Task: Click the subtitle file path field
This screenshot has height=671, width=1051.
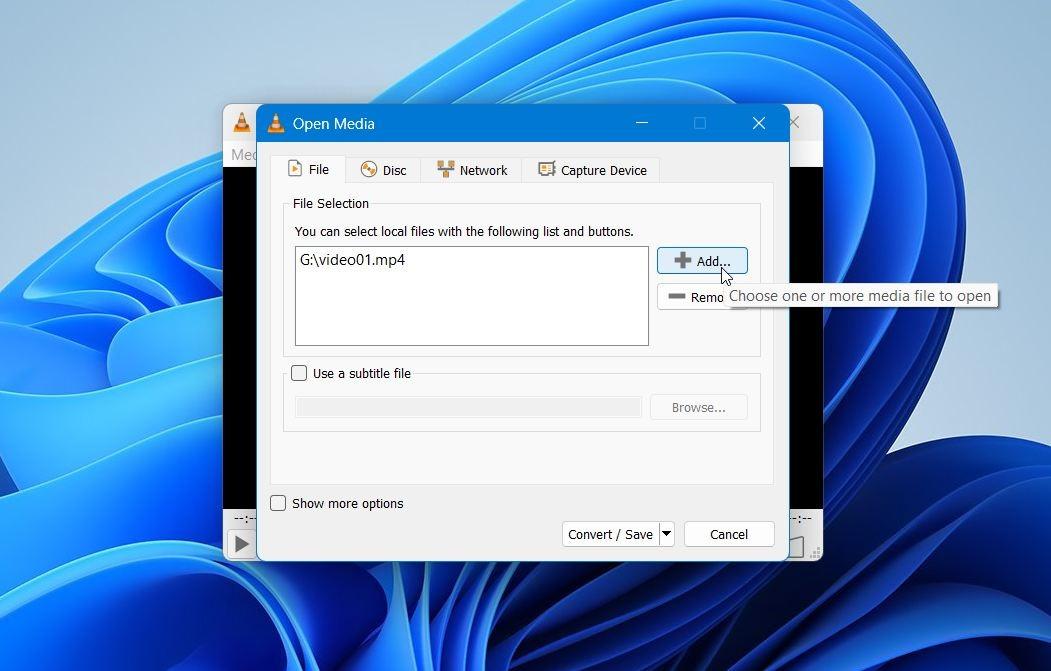Action: coord(468,407)
